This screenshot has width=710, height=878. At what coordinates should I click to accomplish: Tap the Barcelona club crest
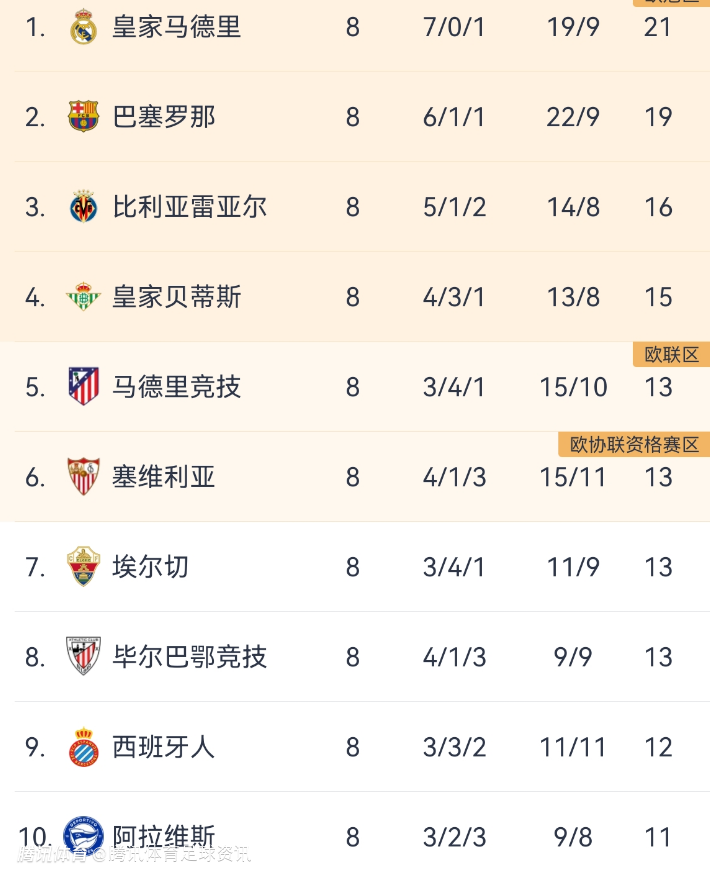(x=83, y=117)
